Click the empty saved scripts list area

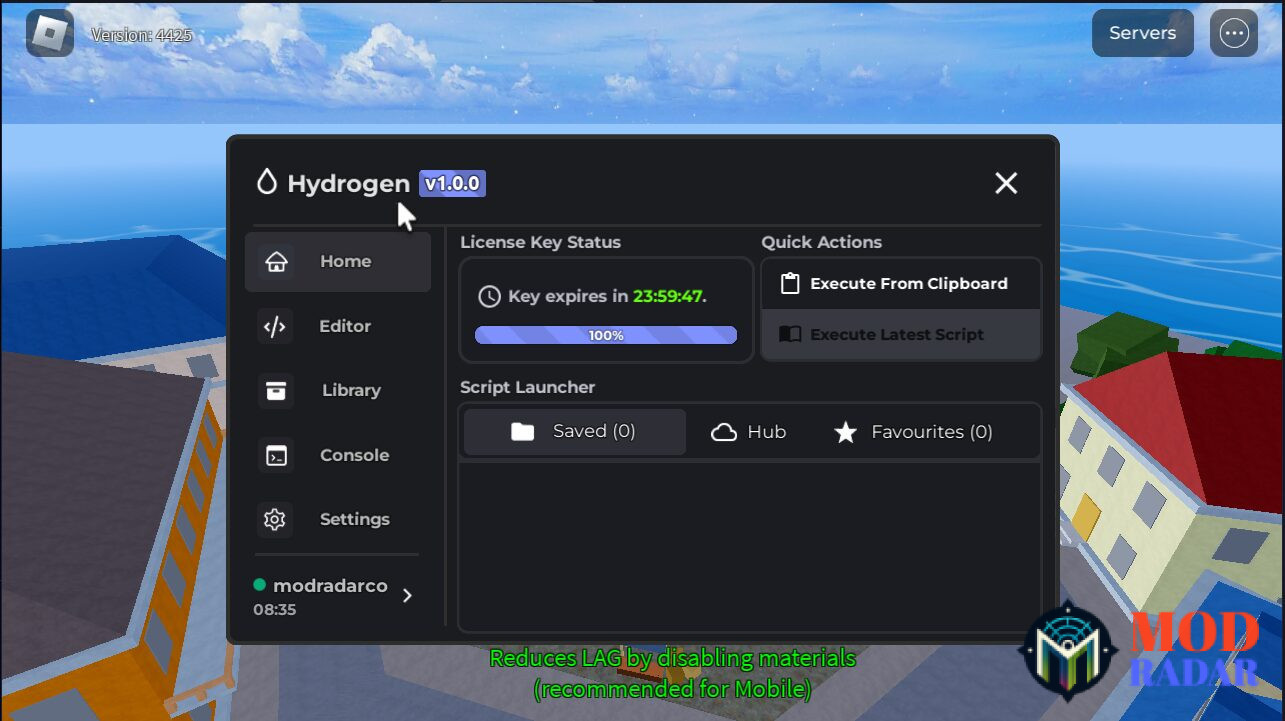750,546
